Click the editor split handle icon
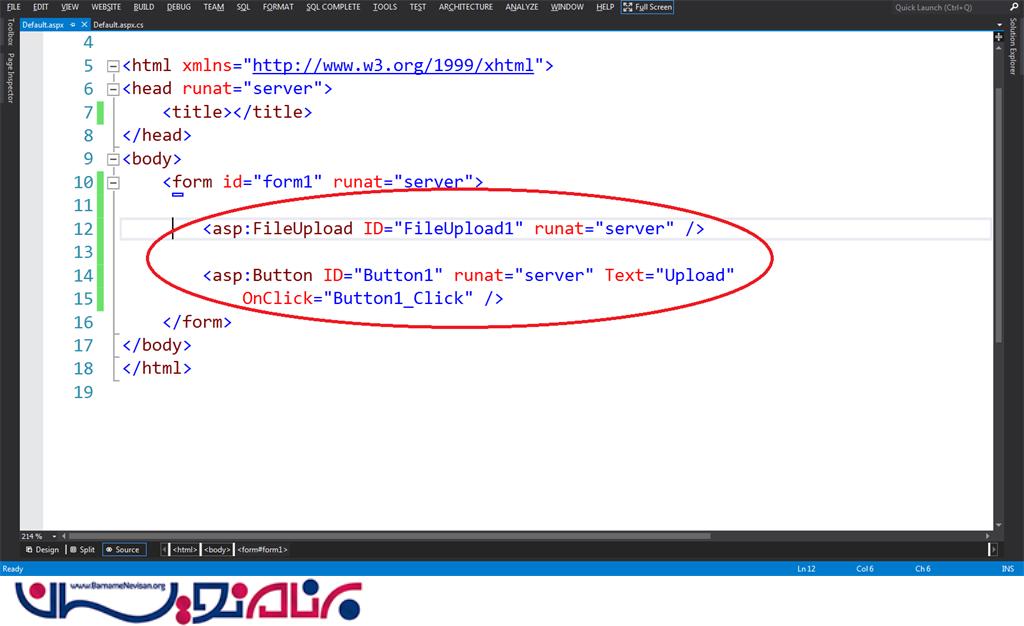This screenshot has width=1024, height=626. click(x=999, y=37)
